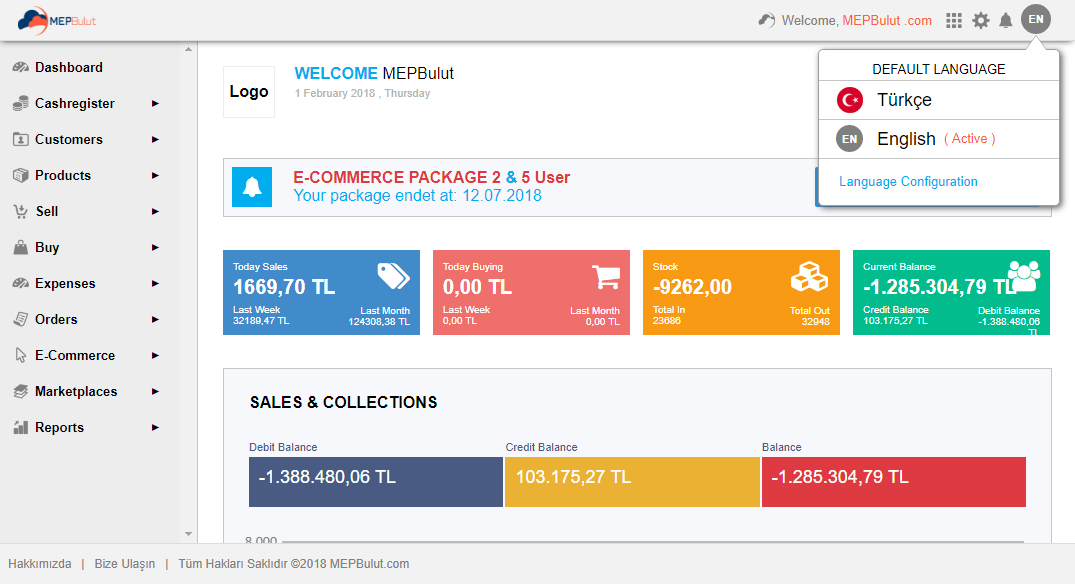
Task: Click the Dashboard gauge icon in sidebar
Action: 21,67
